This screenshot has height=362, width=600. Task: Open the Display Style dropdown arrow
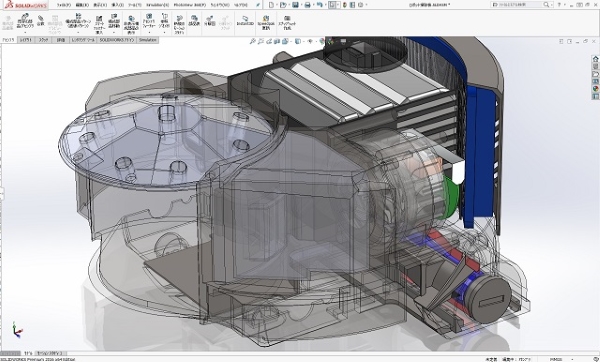[x=304, y=41]
